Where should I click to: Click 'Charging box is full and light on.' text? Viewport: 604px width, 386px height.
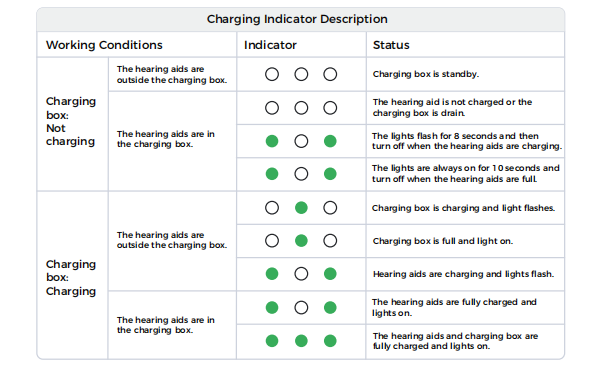[443, 241]
